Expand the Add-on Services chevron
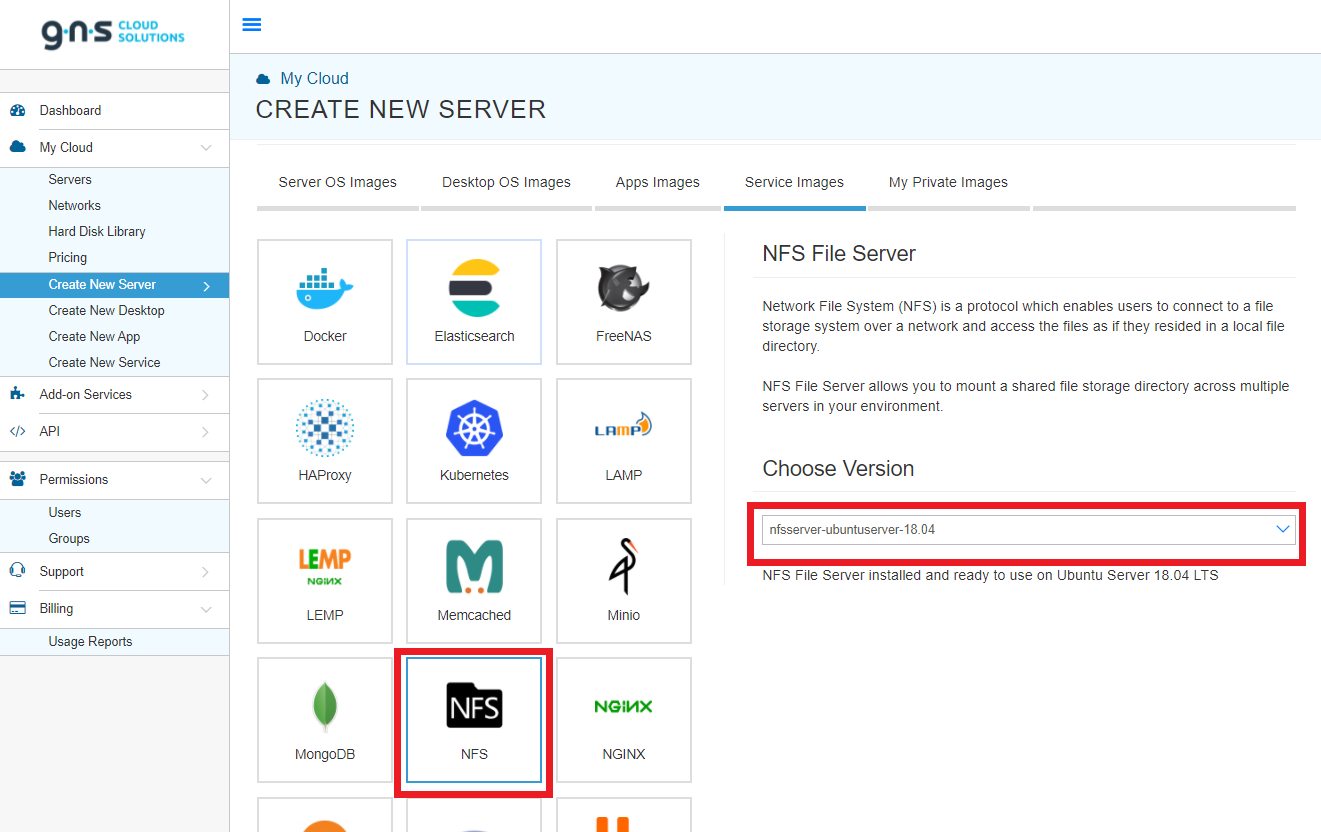The width and height of the screenshot is (1321, 832). [x=206, y=395]
